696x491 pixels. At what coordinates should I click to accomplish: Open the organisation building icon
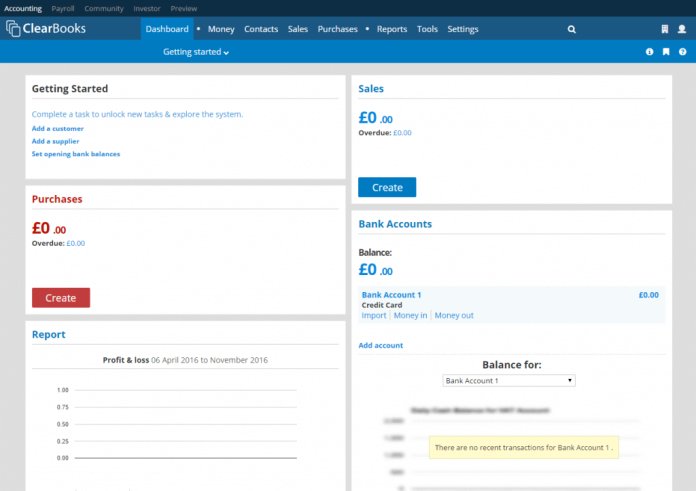tap(664, 29)
